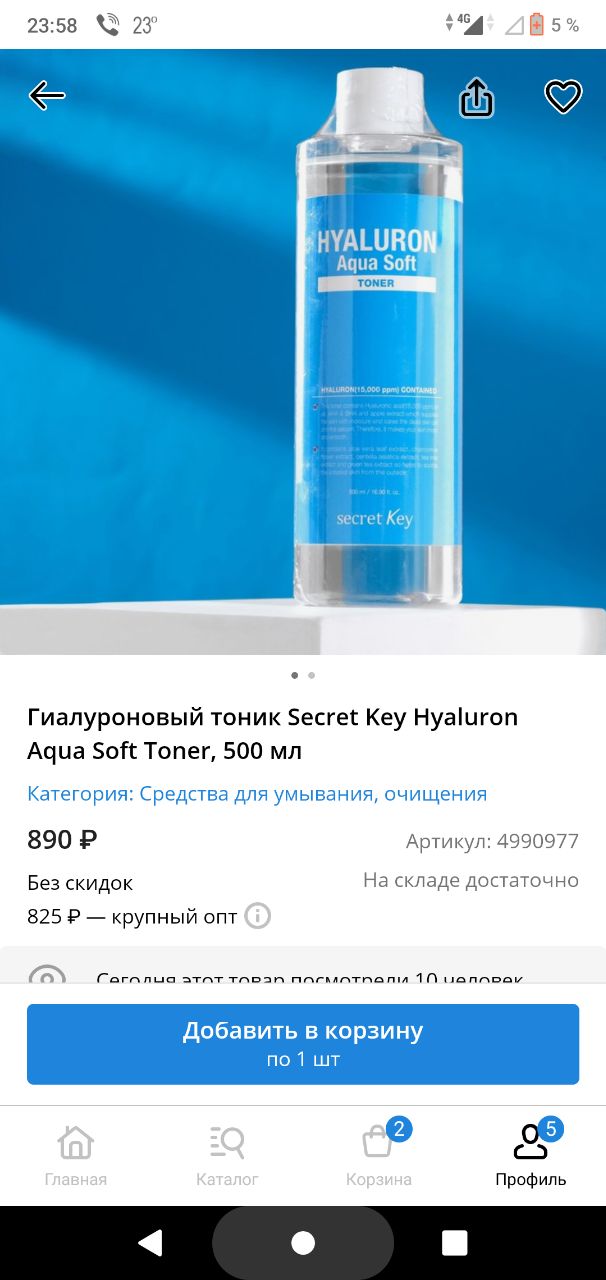Viewport: 606px width, 1280px height.
Task: Tap the Android back navigation button
Action: pos(150,1243)
